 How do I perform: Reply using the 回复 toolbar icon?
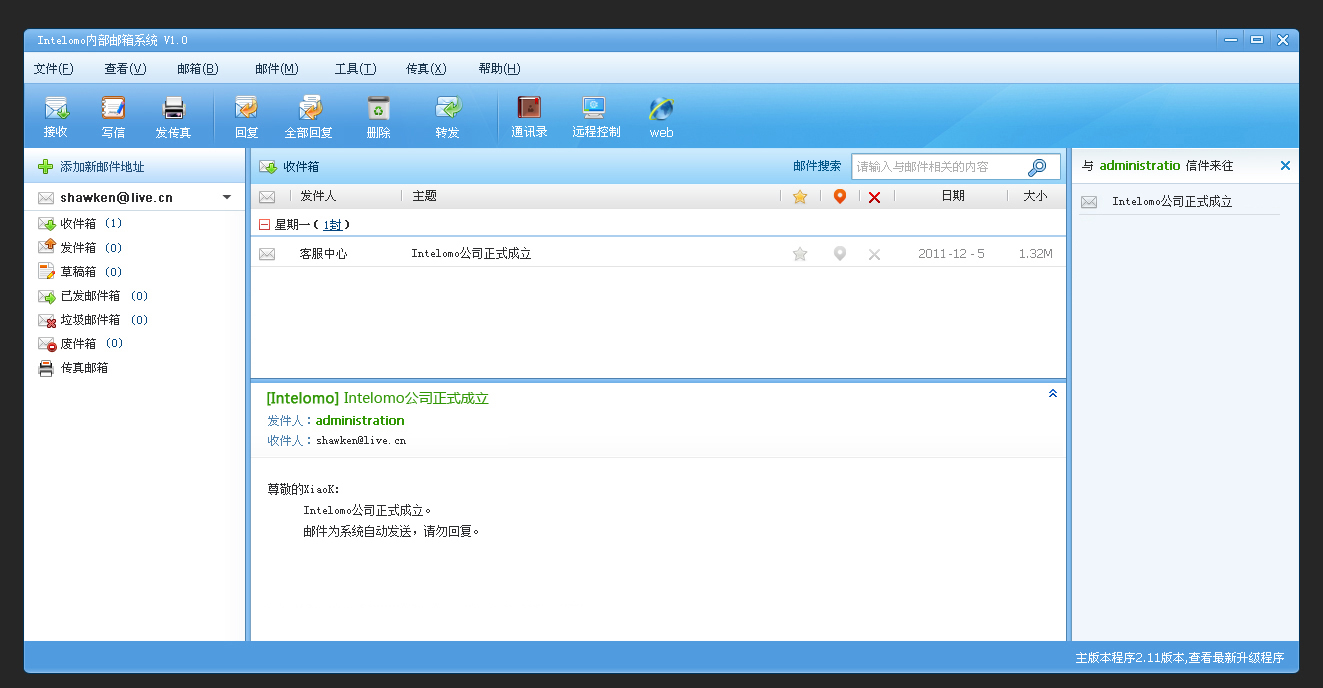246,108
